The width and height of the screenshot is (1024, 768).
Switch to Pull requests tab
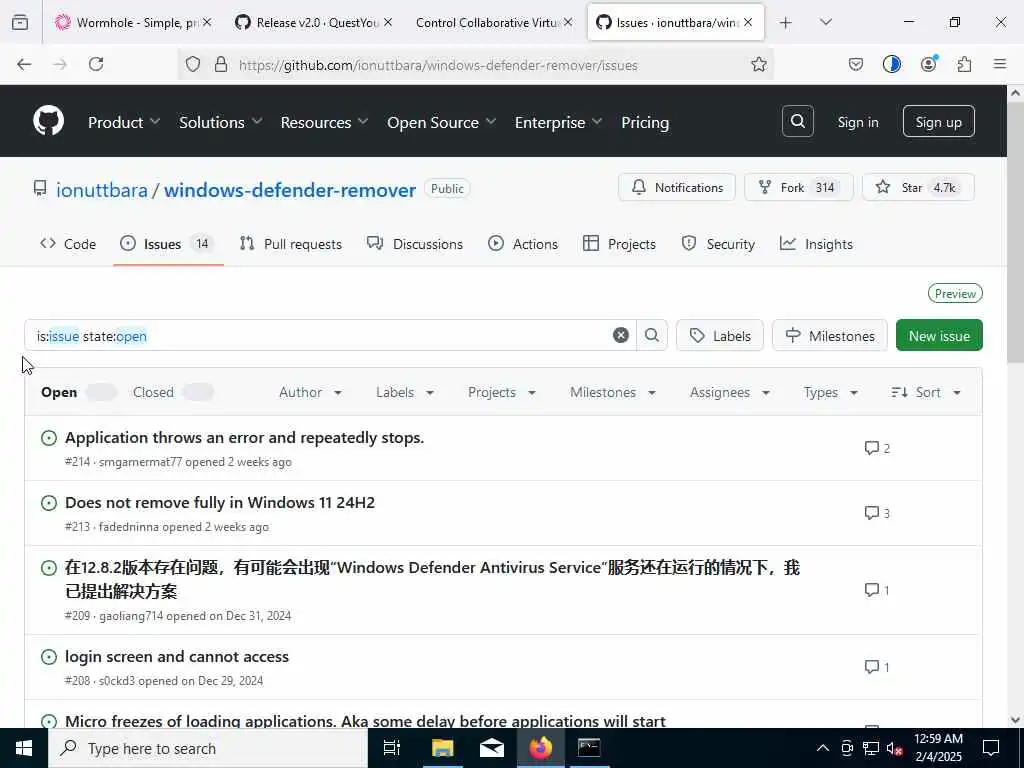tap(291, 244)
